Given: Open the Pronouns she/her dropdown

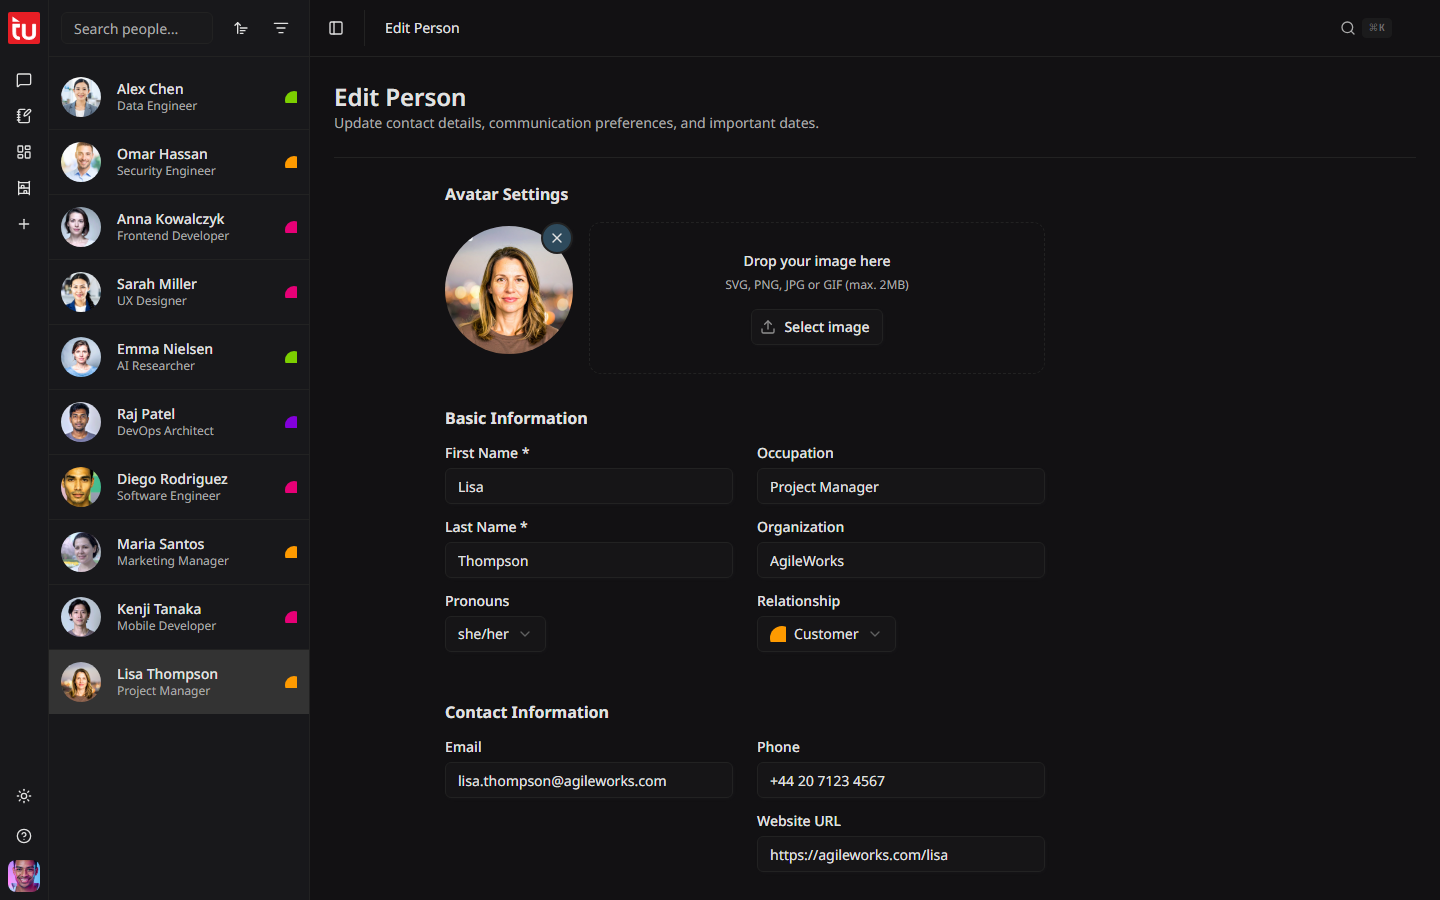Looking at the screenshot, I should [x=495, y=634].
